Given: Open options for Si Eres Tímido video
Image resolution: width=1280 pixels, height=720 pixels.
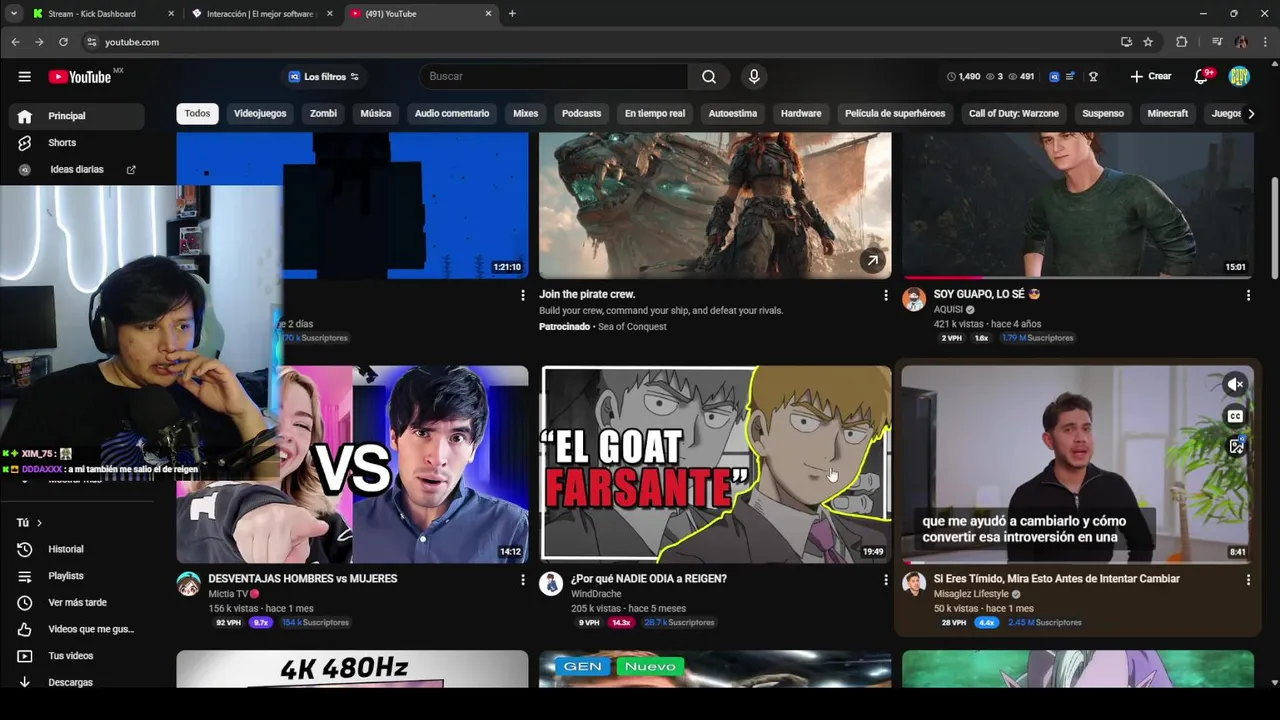Looking at the screenshot, I should pos(1248,579).
